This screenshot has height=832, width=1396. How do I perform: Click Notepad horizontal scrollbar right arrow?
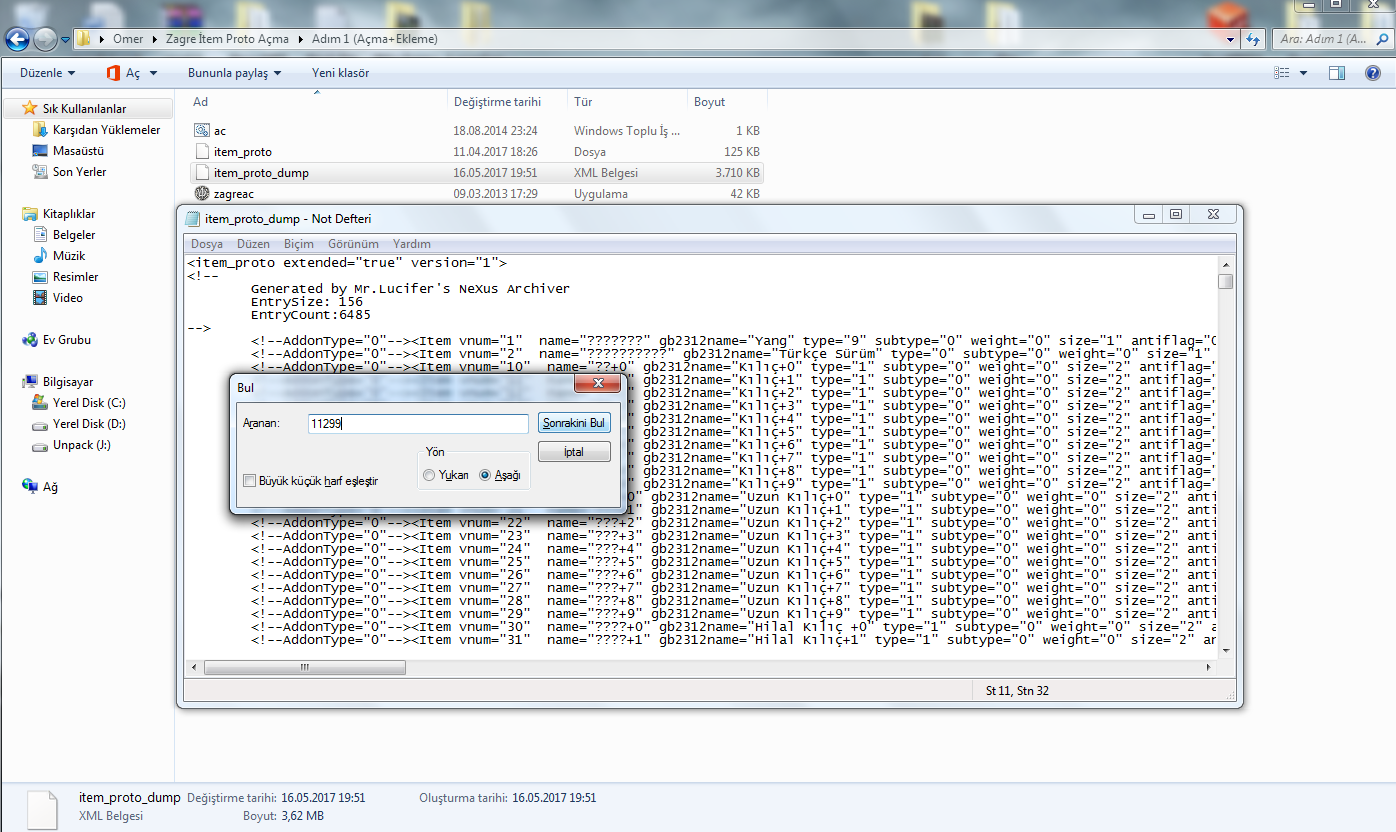[1208, 667]
